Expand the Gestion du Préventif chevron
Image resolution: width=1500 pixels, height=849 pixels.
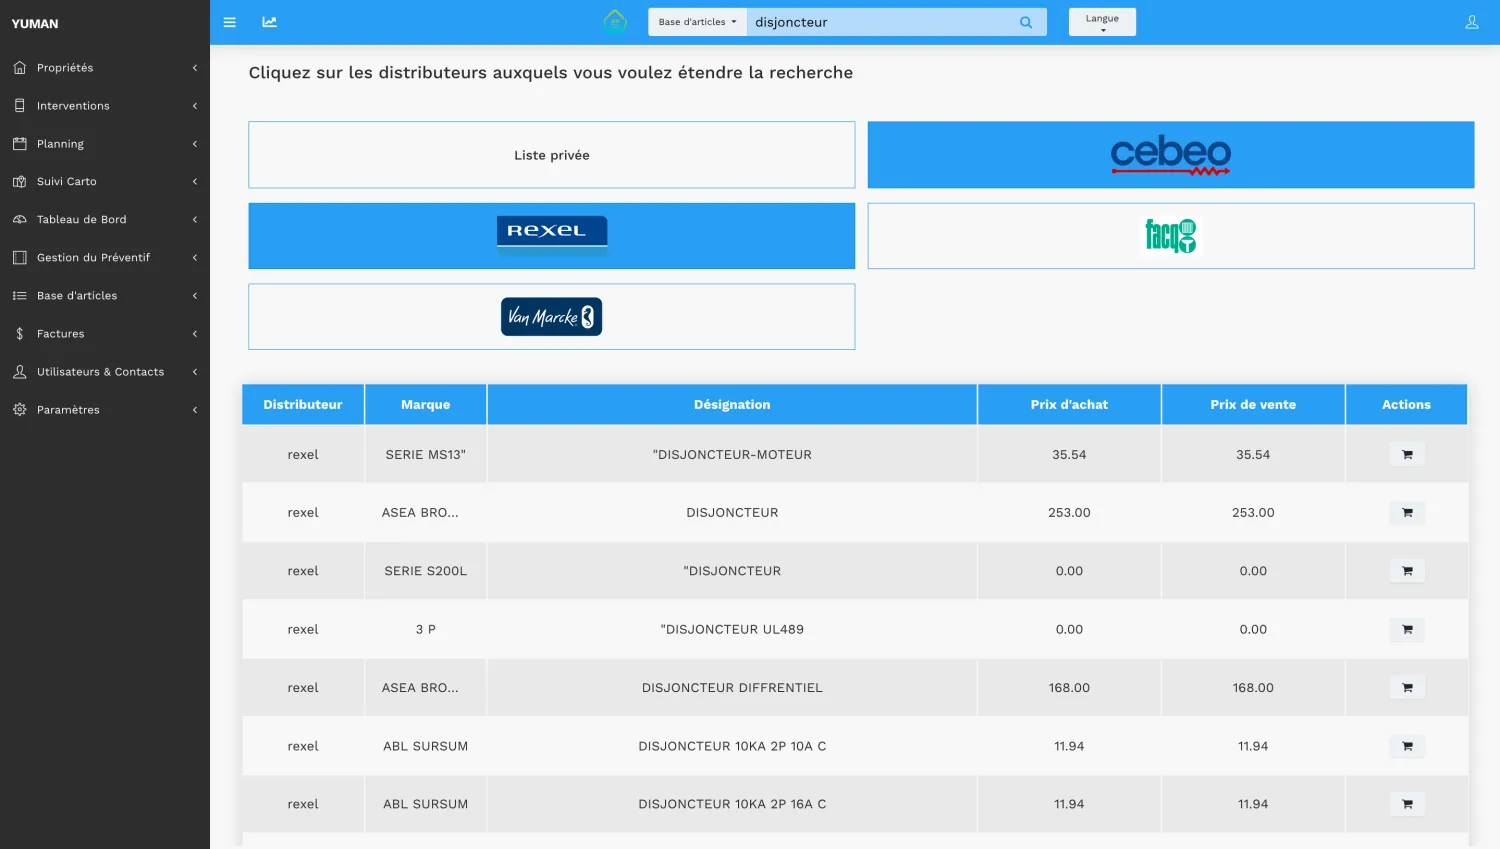(x=195, y=258)
